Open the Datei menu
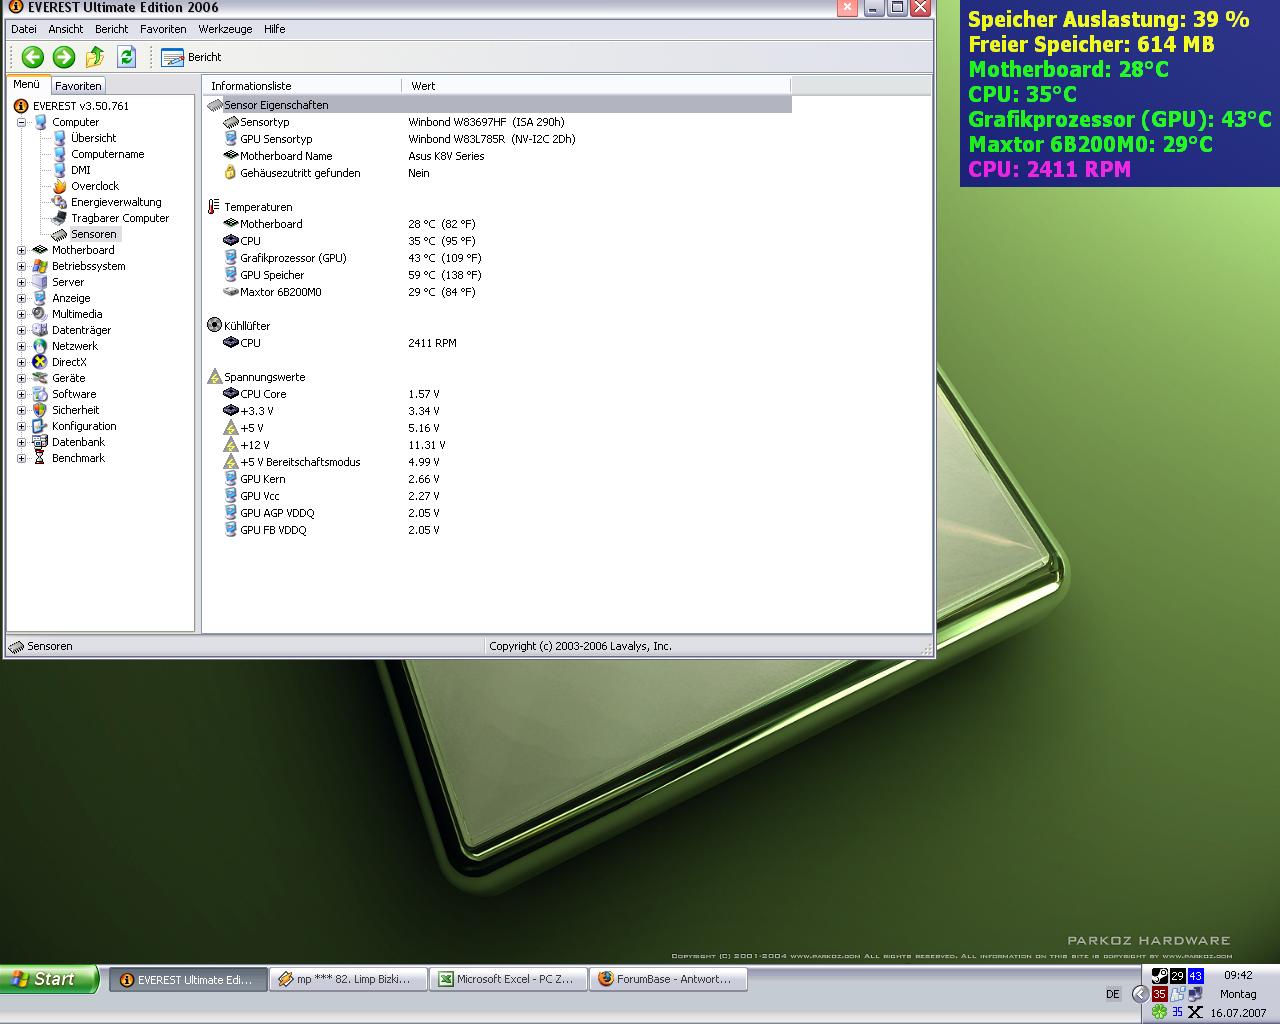The image size is (1280, 1024). 23,29
